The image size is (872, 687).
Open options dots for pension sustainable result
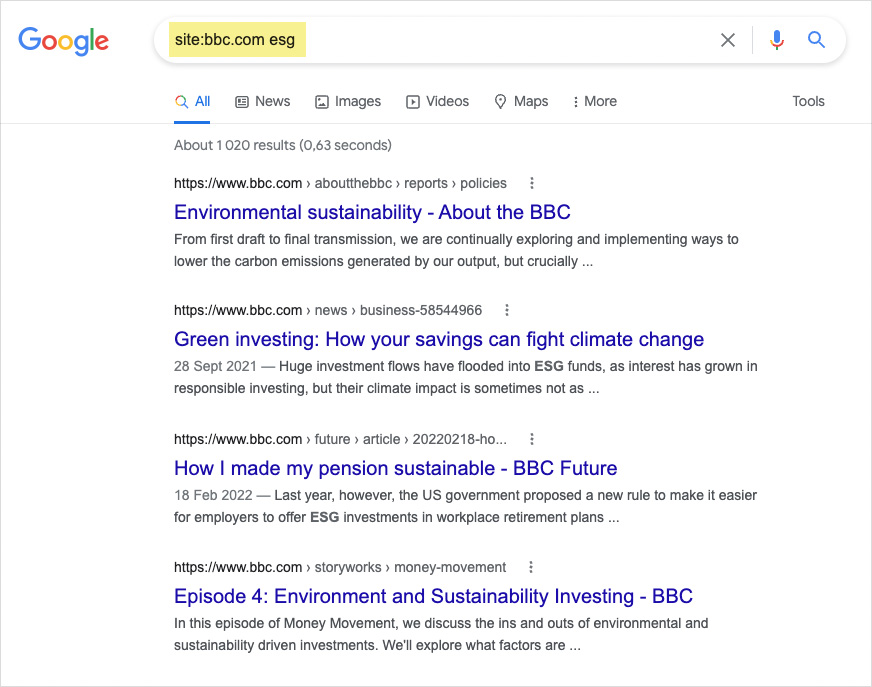(532, 439)
